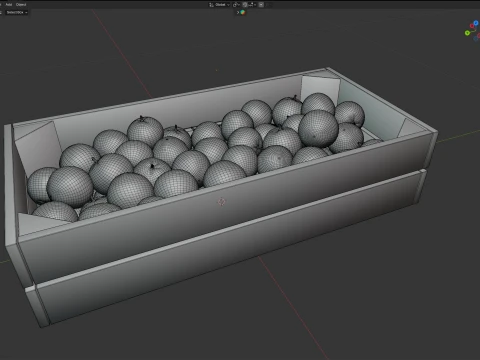
Task: Select the crate's lower front plank
Action: click(230, 247)
